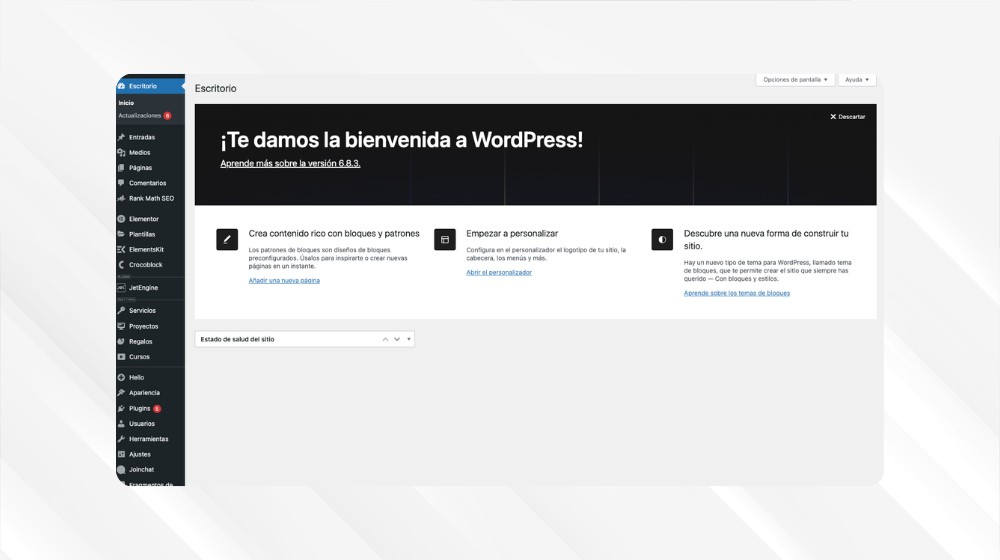This screenshot has width=1000, height=560.
Task: Click the half-circle block themes icon
Action: pyautogui.click(x=662, y=240)
